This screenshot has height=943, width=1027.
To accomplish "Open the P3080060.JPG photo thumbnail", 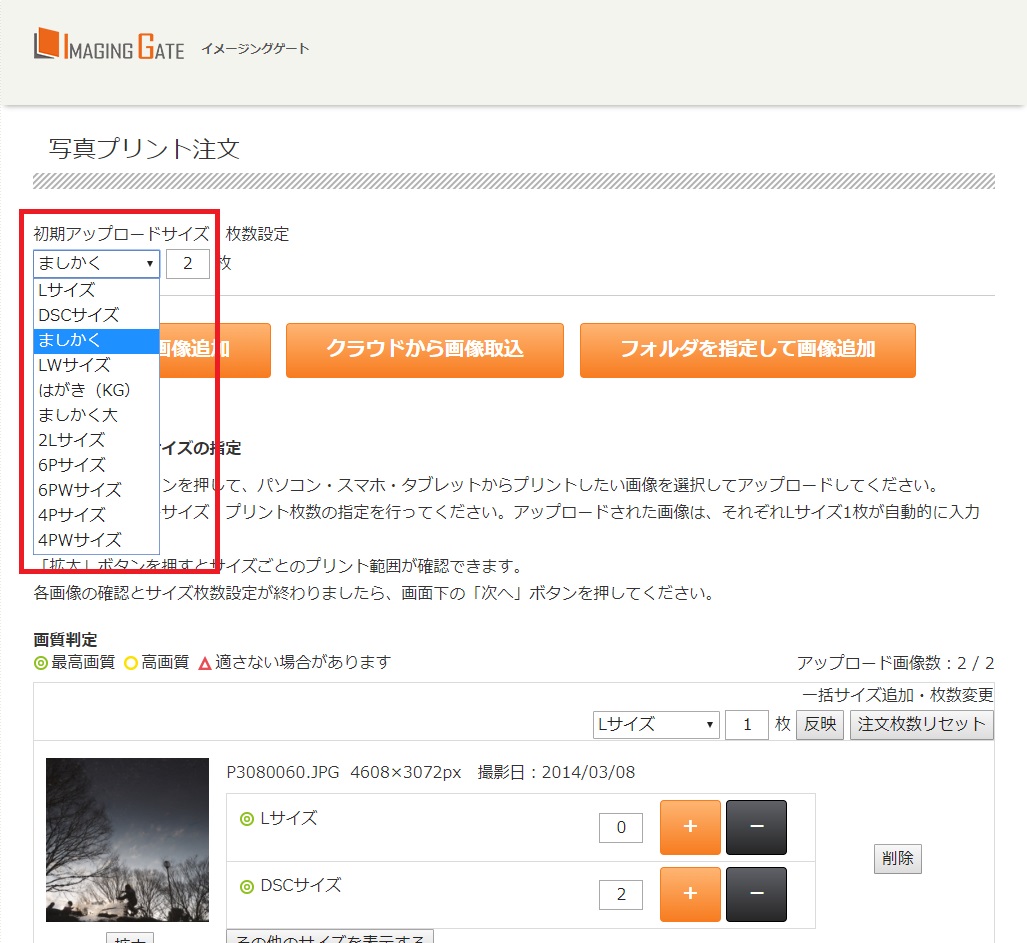I will (127, 840).
